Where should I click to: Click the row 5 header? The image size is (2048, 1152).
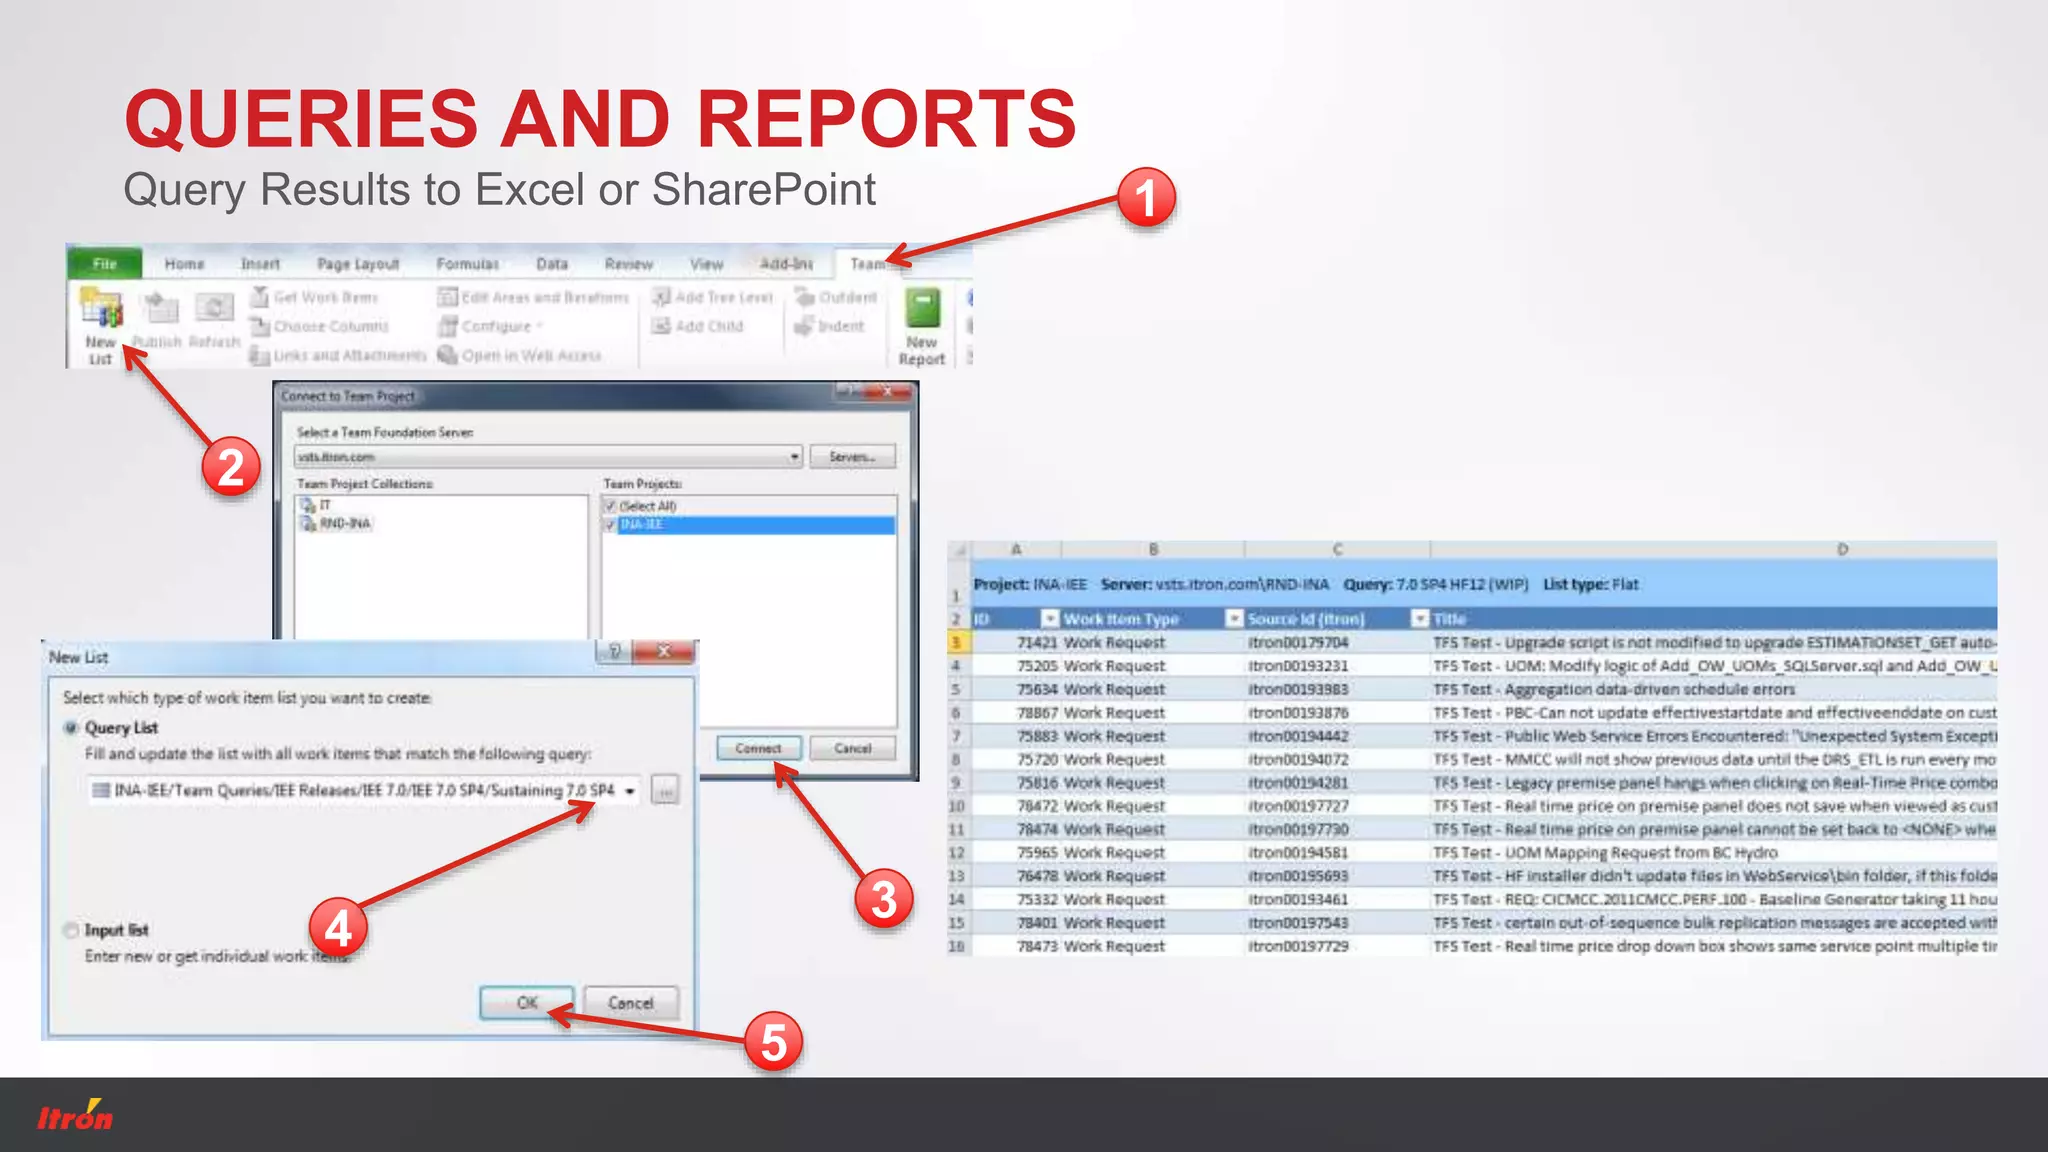(x=957, y=689)
